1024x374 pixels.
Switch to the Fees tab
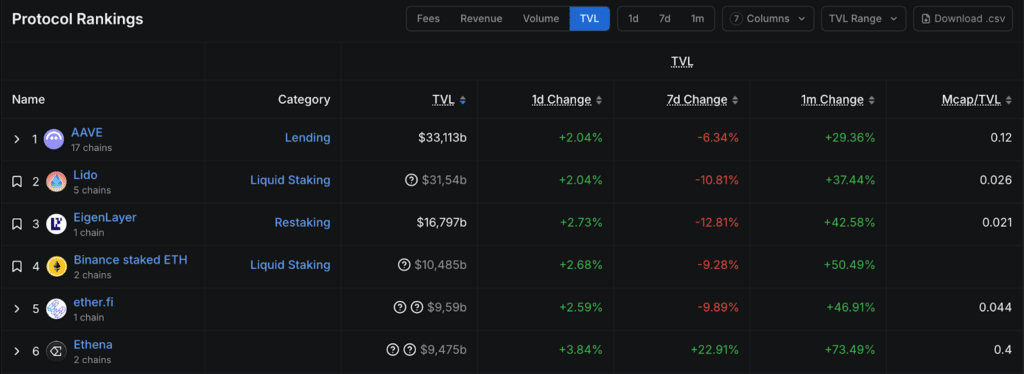pyautogui.click(x=428, y=19)
